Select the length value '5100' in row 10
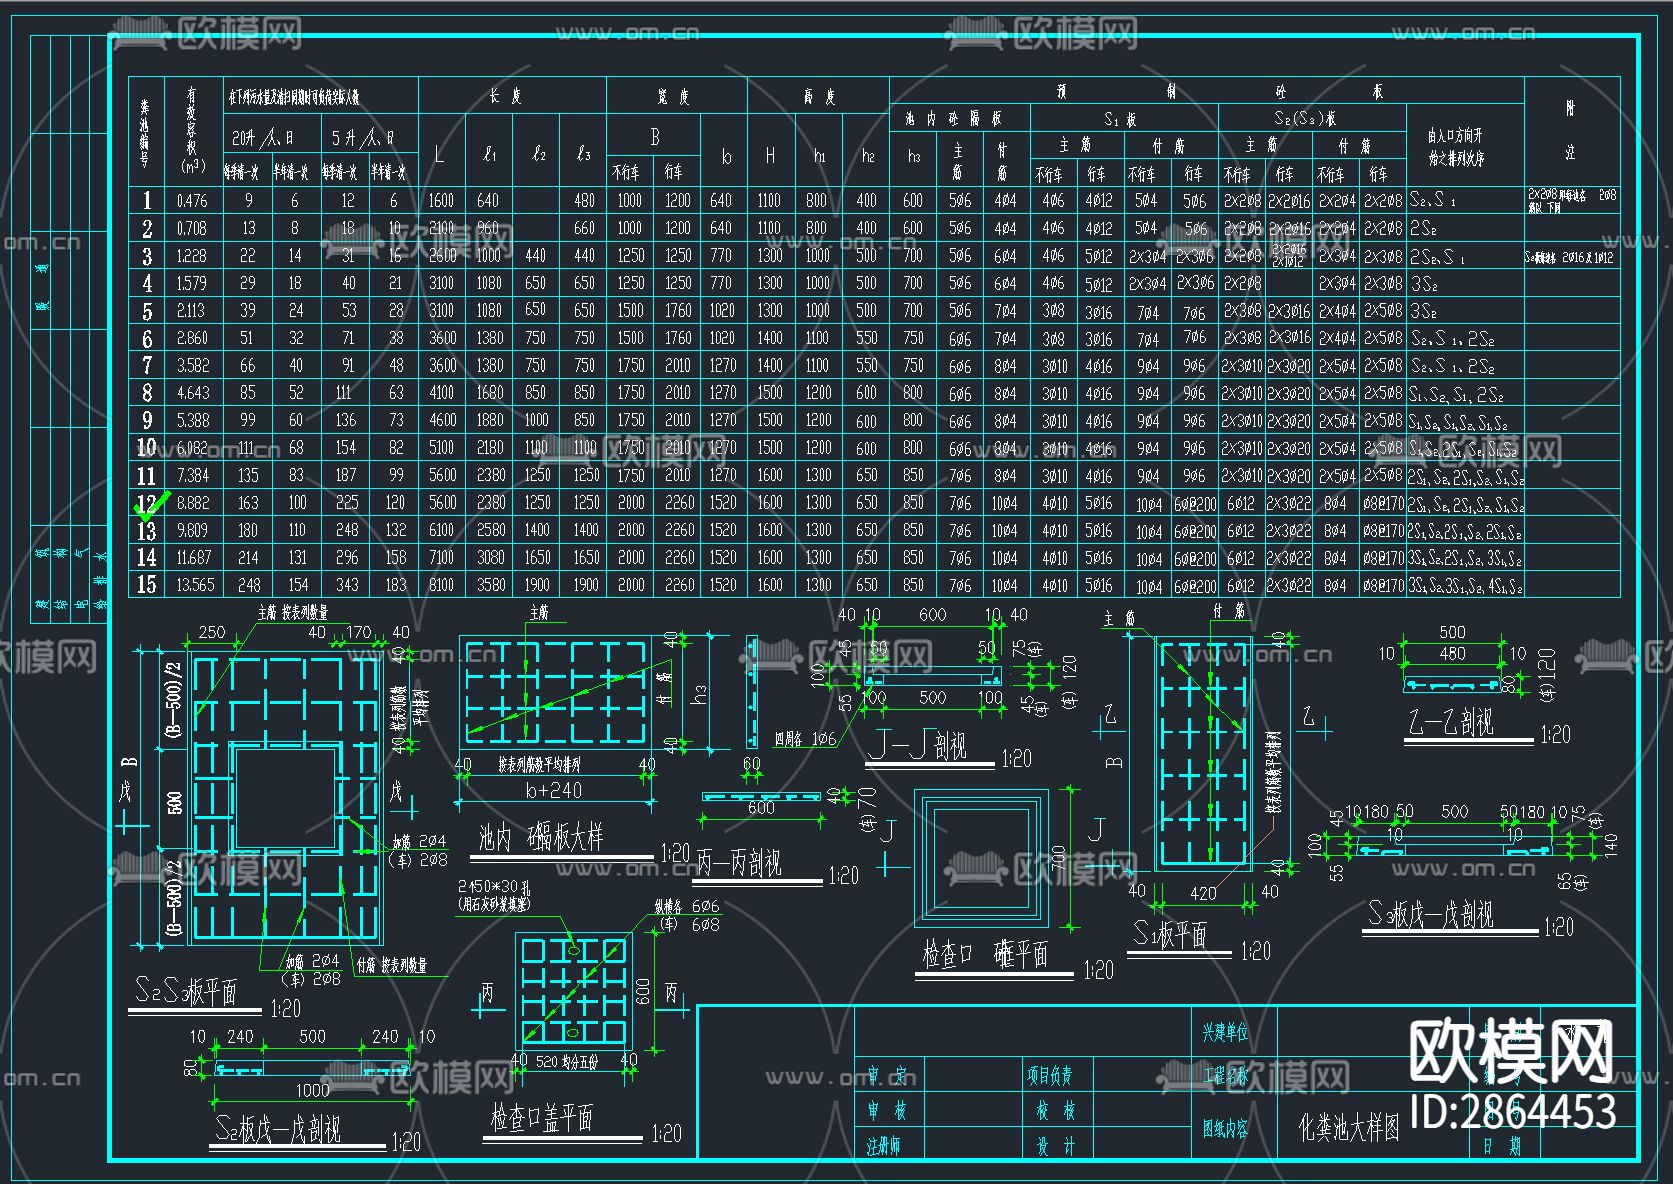The width and height of the screenshot is (1673, 1184). (x=441, y=448)
